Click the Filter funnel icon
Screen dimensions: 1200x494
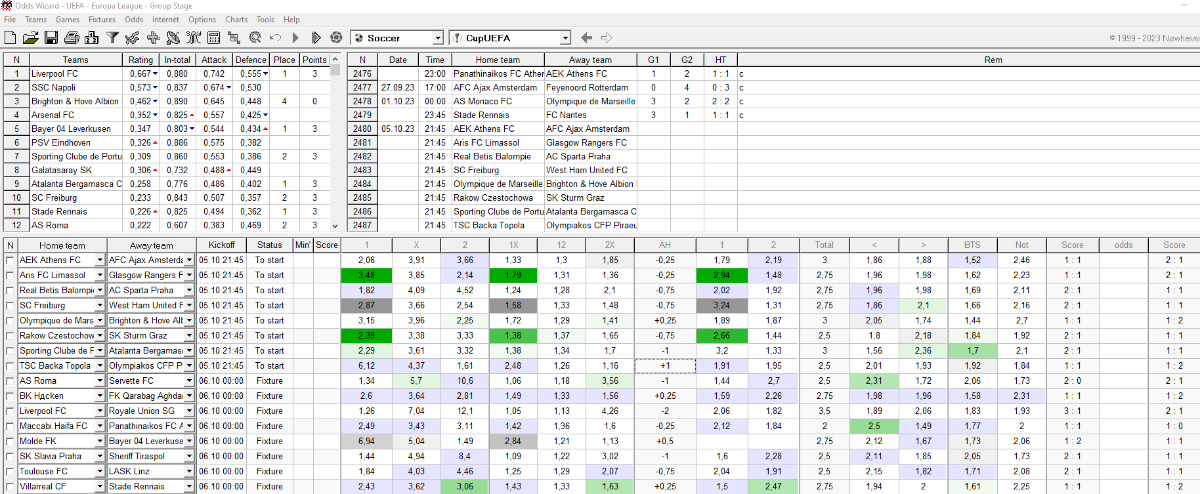click(112, 38)
